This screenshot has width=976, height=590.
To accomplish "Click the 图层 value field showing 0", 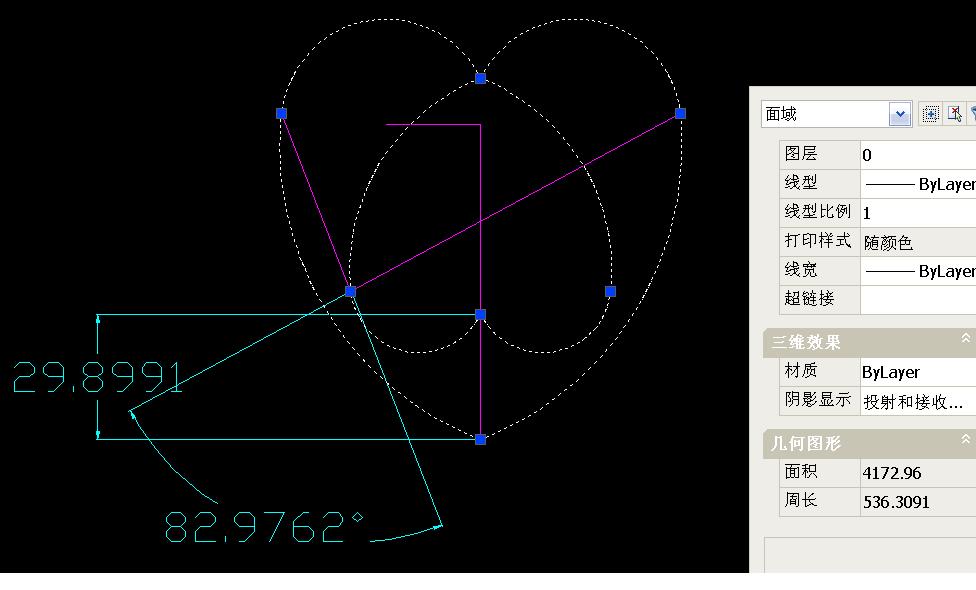I will [918, 154].
